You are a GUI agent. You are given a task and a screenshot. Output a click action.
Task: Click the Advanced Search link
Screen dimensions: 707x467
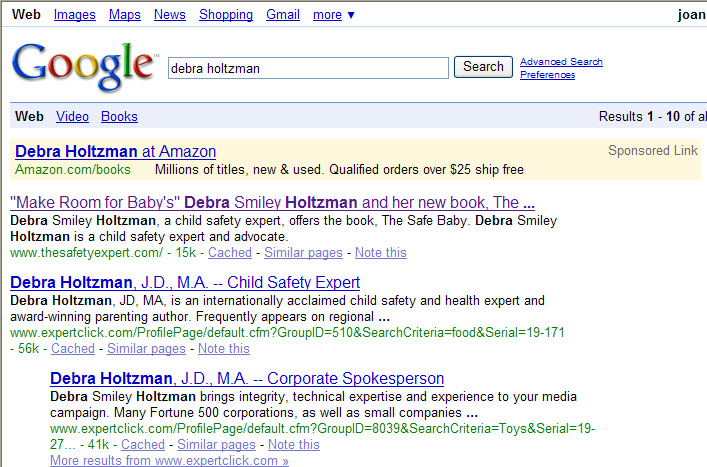(x=561, y=62)
